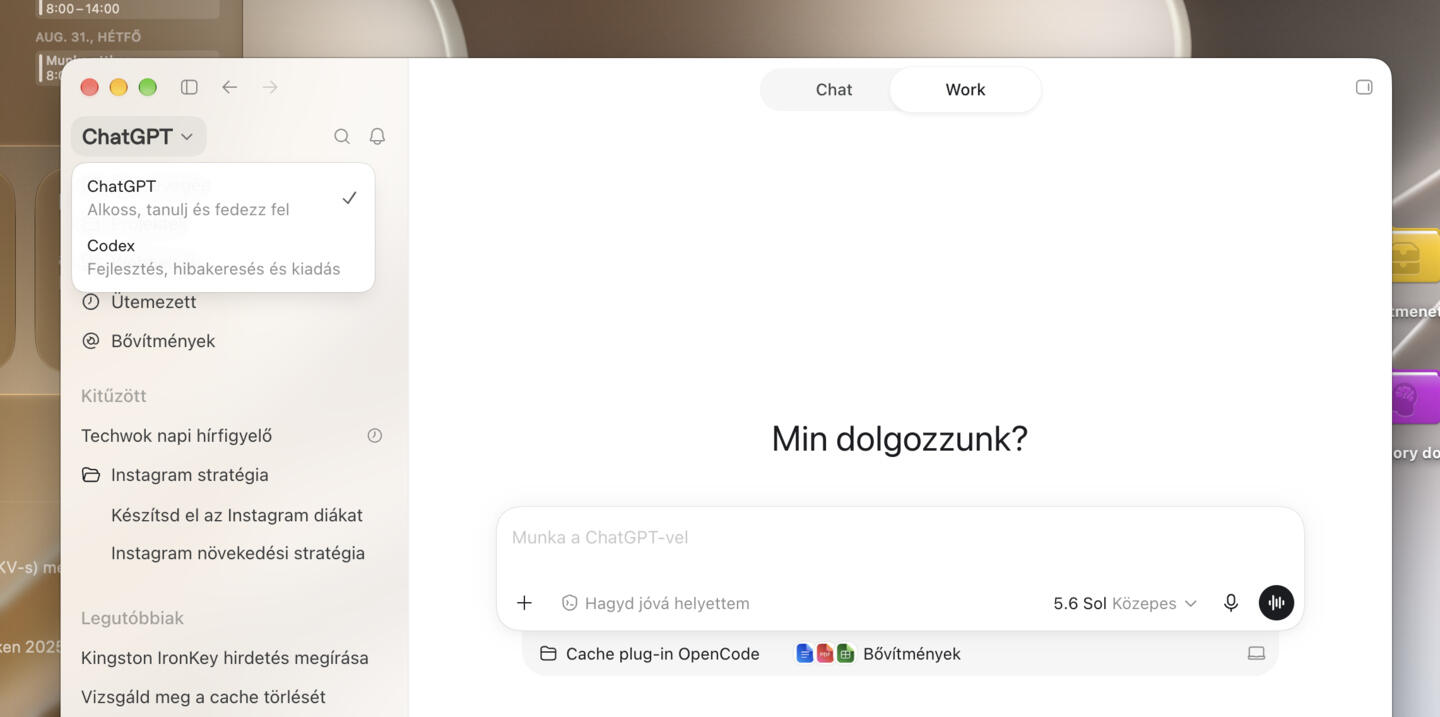1440x717 pixels.
Task: Open notifications bell icon
Action: (x=377, y=136)
